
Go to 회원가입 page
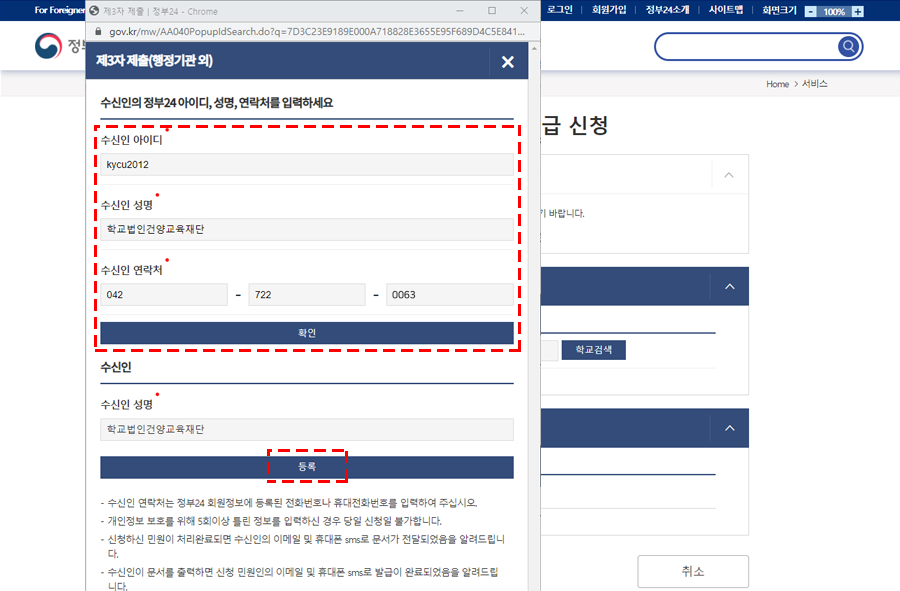click(612, 11)
